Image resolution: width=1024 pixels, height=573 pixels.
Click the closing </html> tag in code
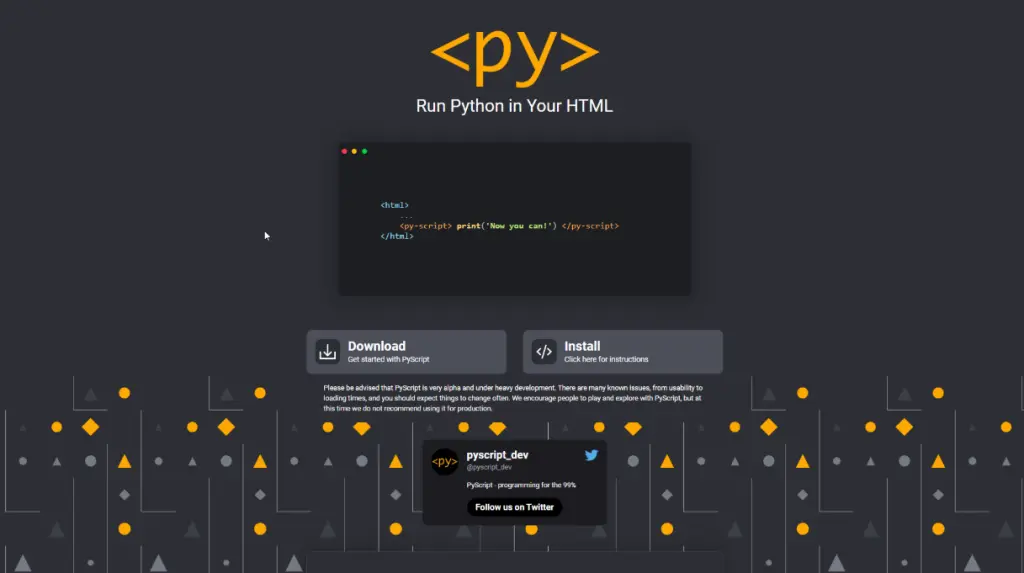pos(396,237)
